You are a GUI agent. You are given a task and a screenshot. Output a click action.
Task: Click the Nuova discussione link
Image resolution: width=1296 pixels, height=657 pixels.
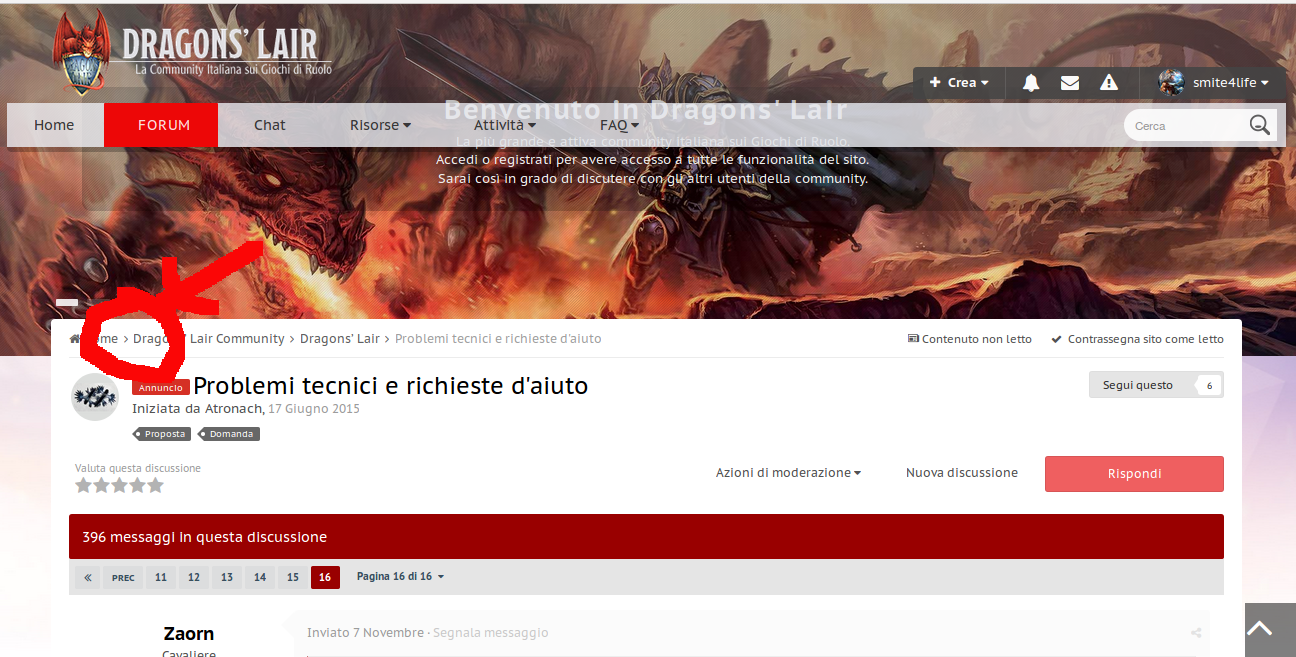tap(961, 473)
